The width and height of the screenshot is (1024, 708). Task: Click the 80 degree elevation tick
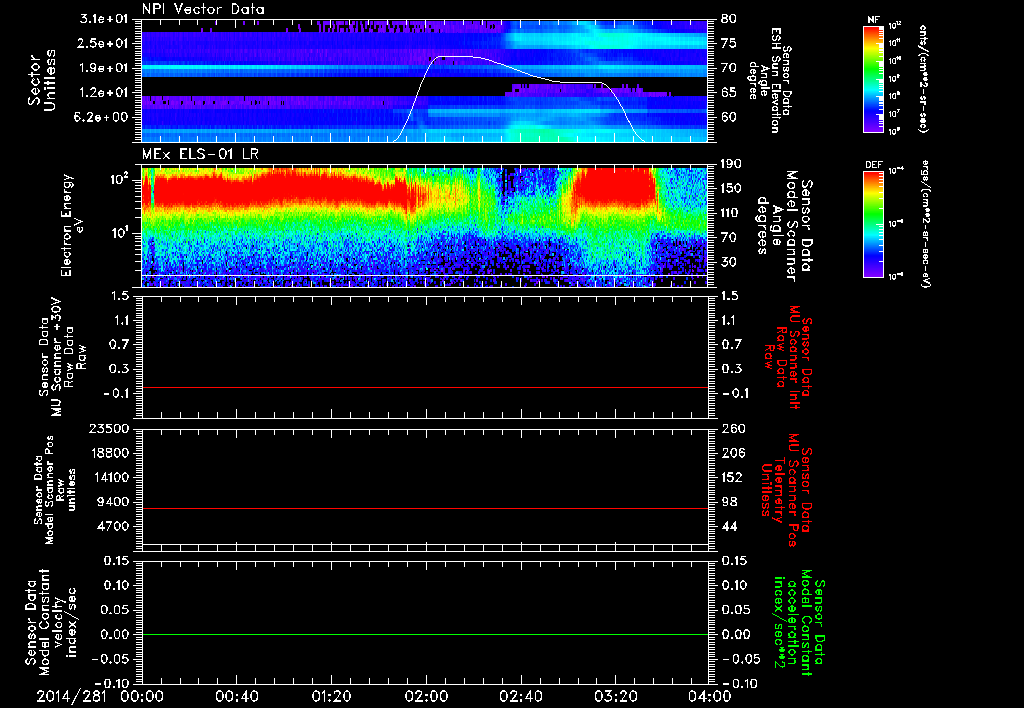(x=728, y=19)
